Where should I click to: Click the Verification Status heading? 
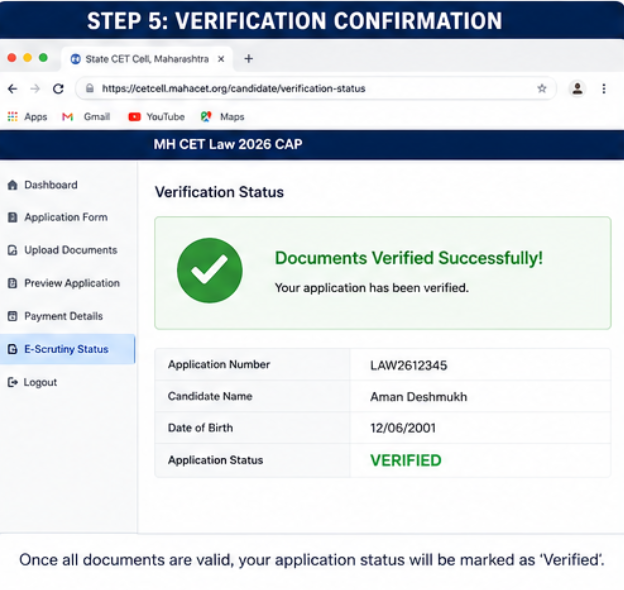(x=219, y=192)
